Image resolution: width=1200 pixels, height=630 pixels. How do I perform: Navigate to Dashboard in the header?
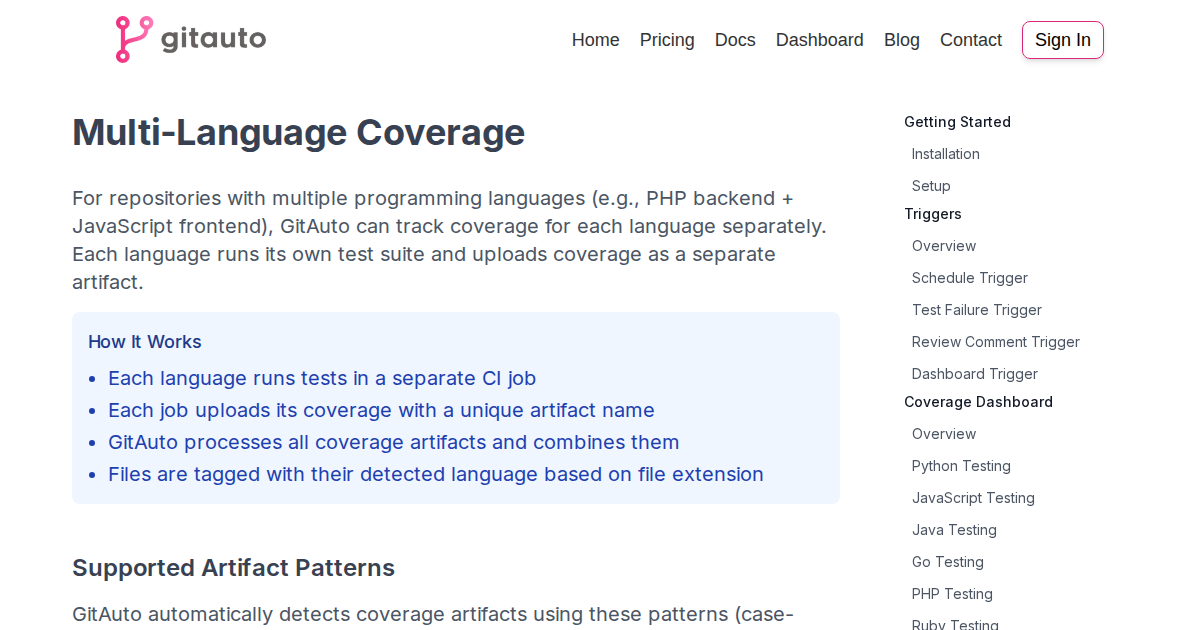point(820,40)
